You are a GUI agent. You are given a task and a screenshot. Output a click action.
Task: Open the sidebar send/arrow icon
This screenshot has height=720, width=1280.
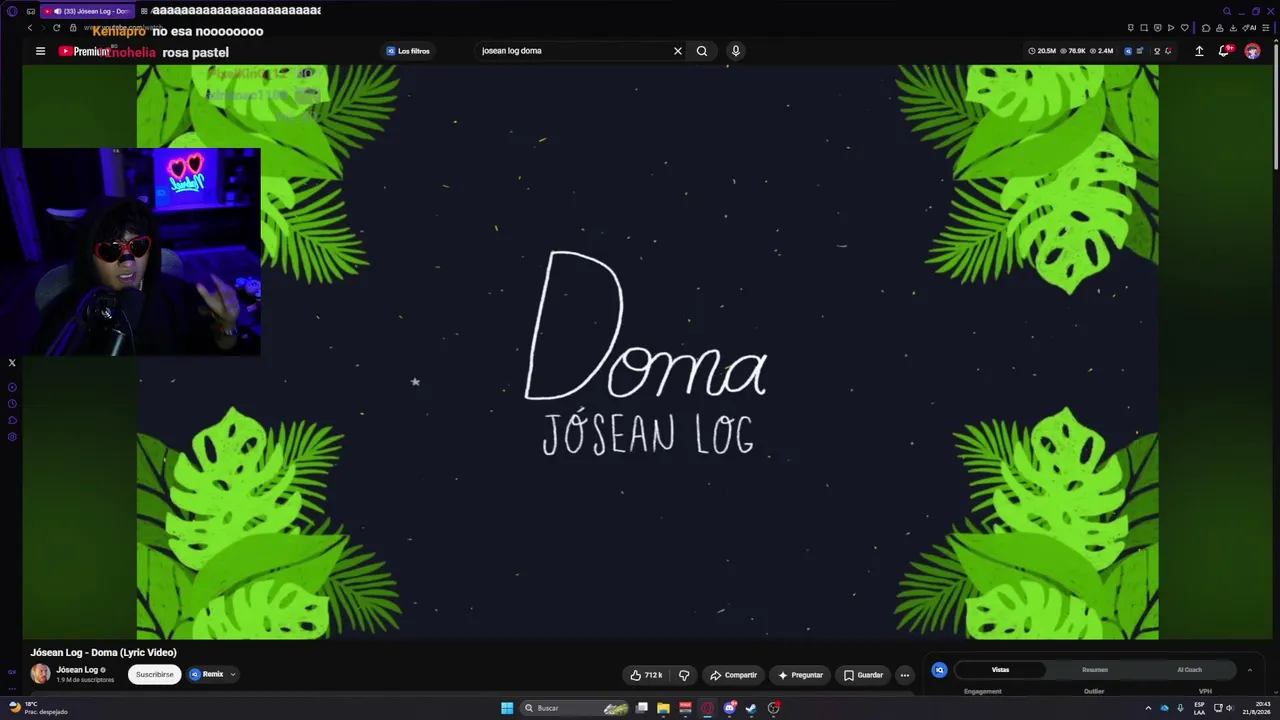coord(12,420)
